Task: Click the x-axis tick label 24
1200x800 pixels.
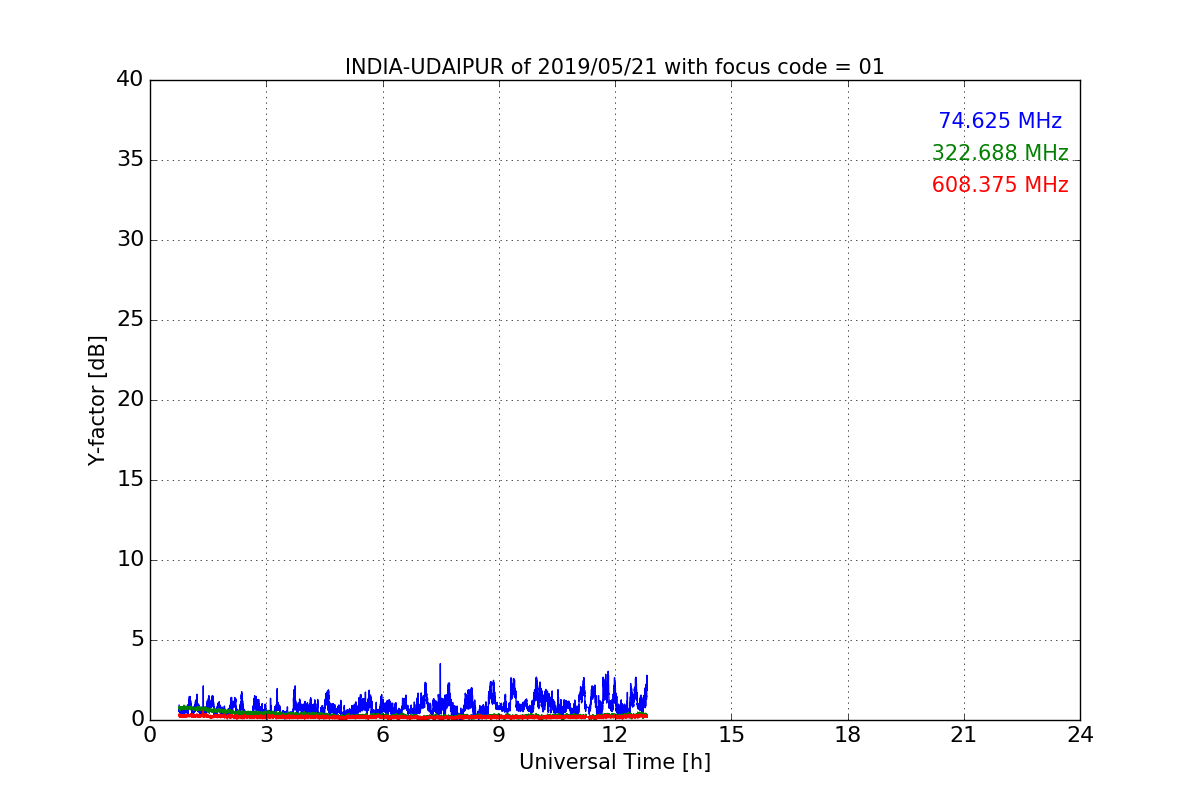Action: (1080, 735)
